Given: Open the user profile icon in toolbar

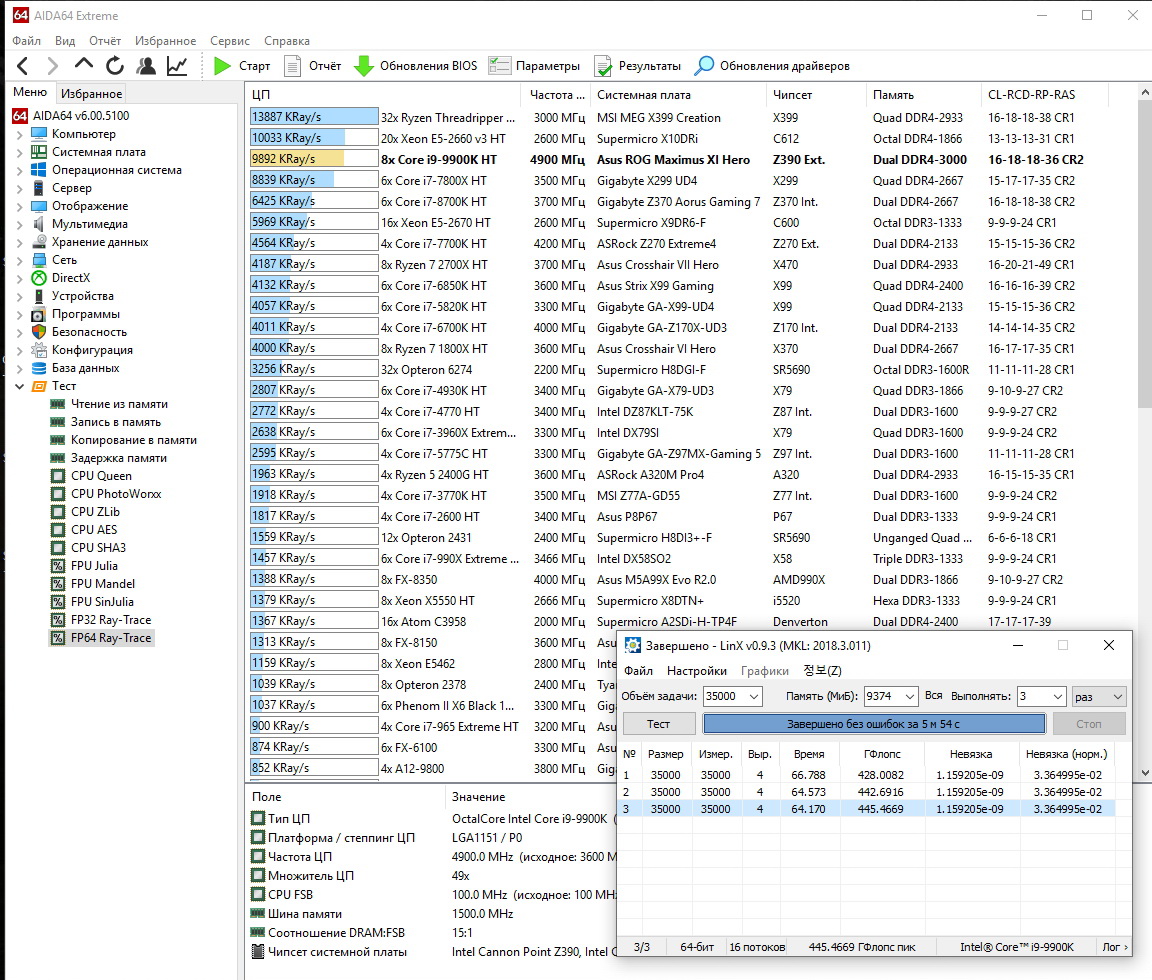Looking at the screenshot, I should tap(146, 66).
